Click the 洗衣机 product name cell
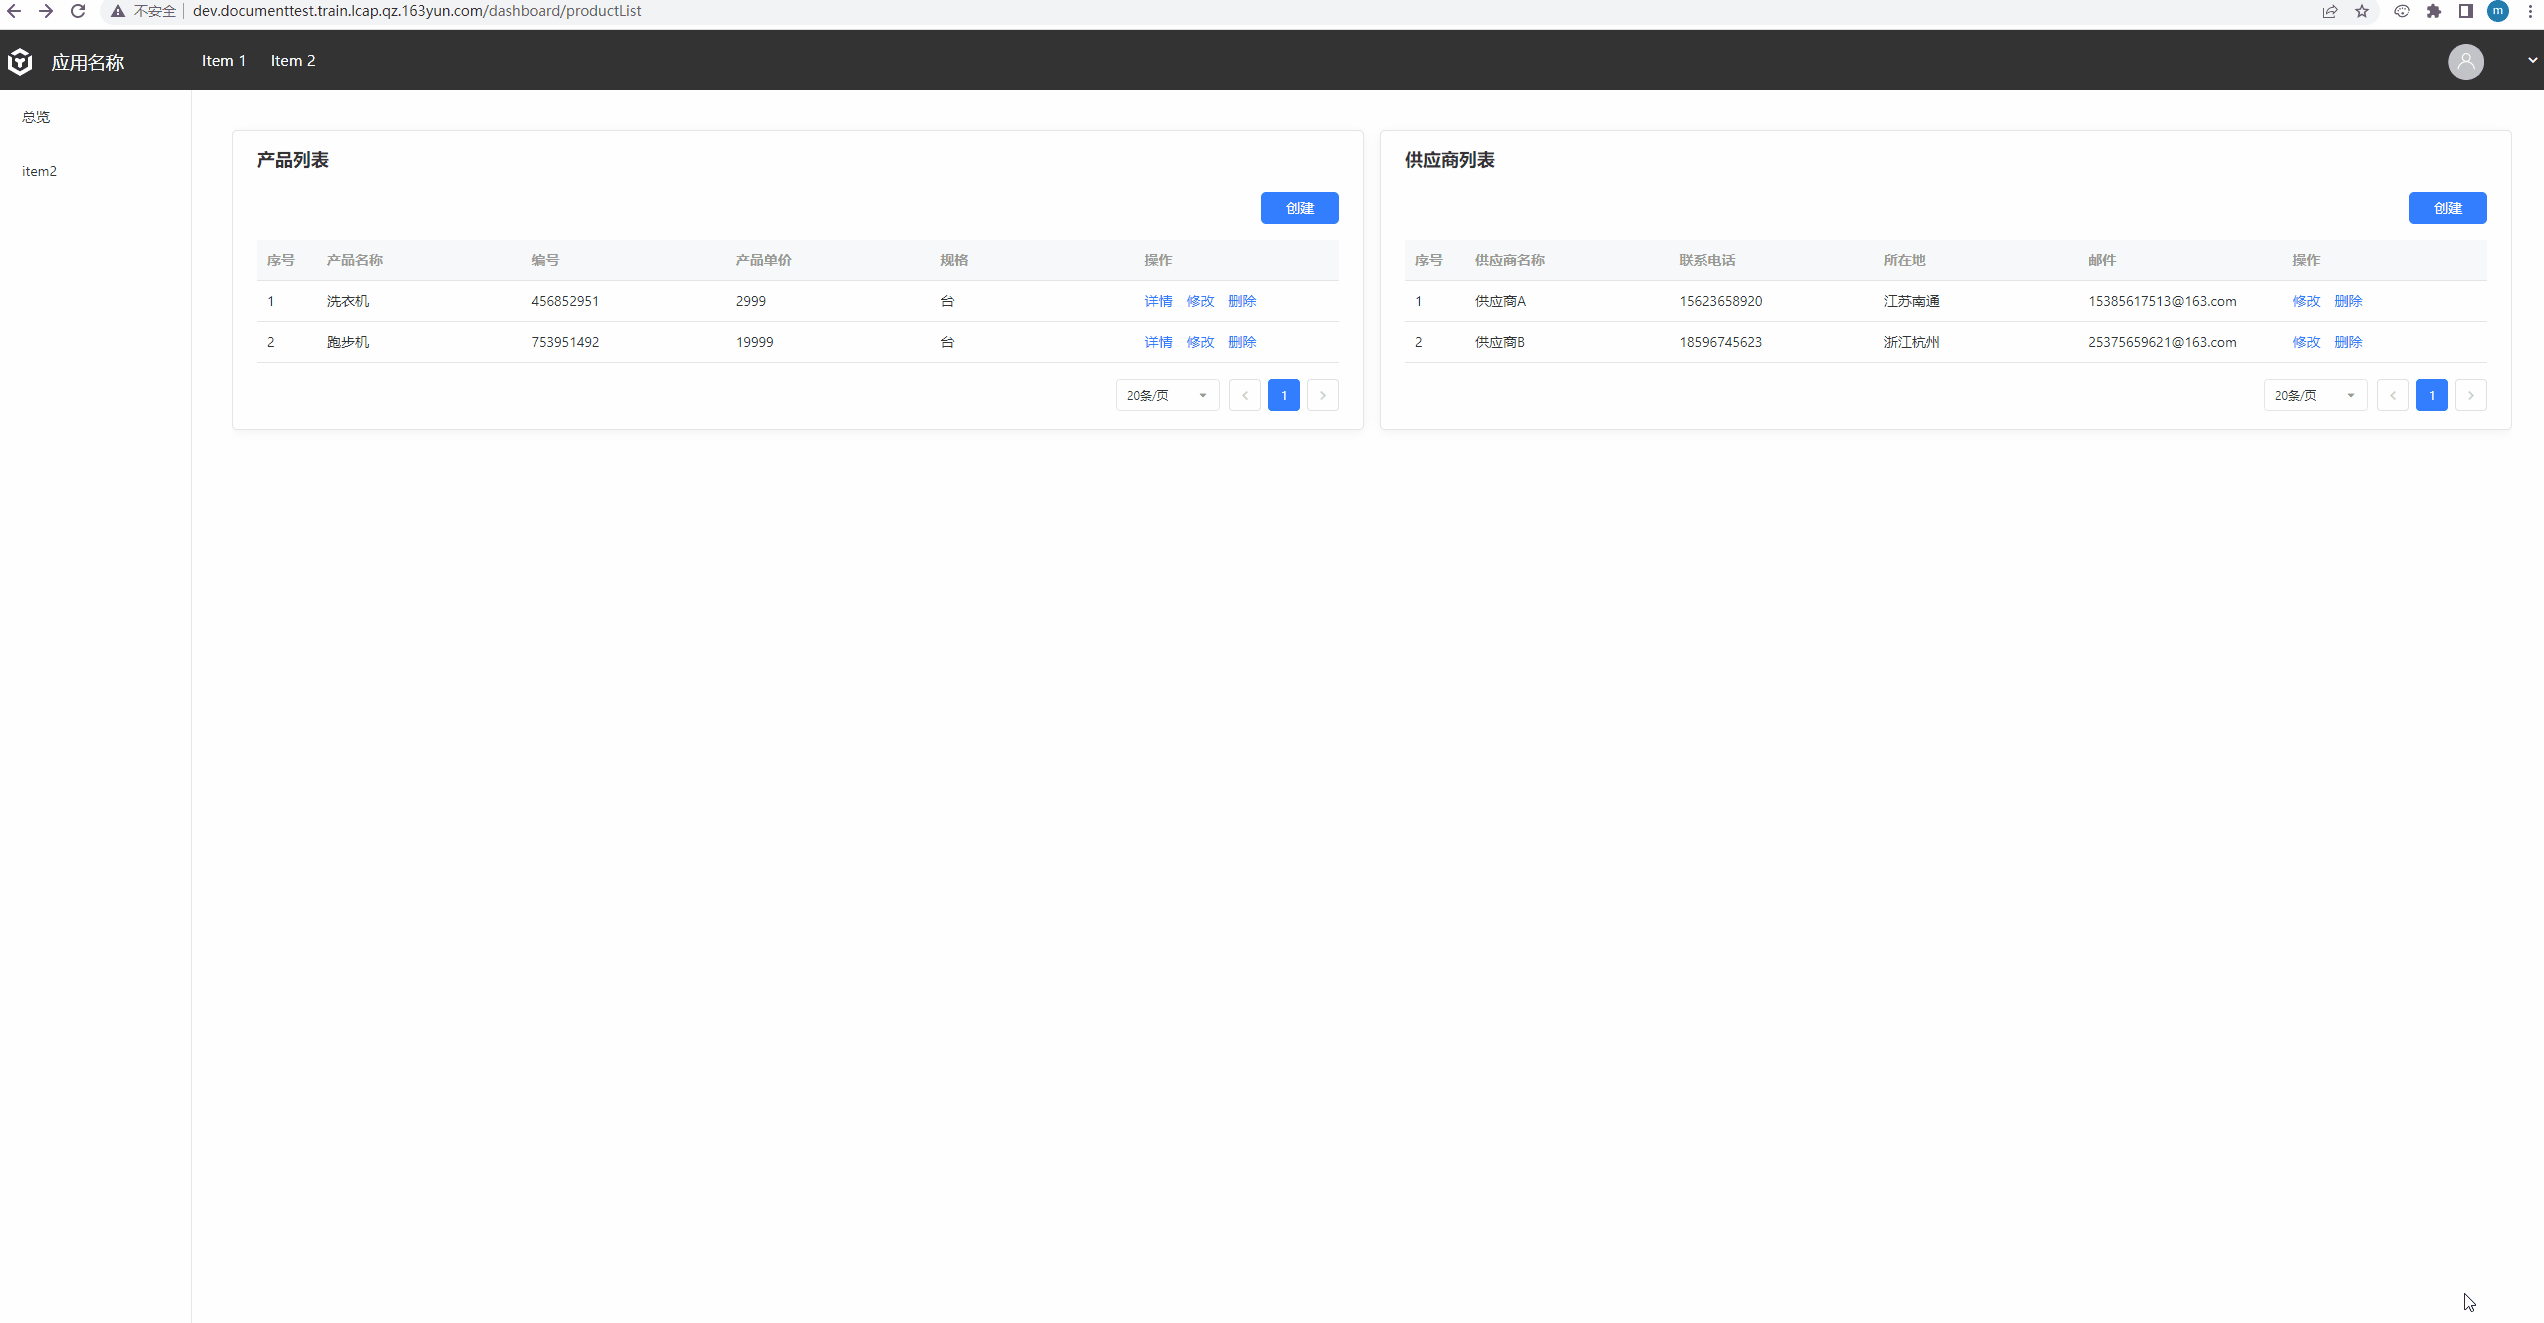Viewport: 2544px width, 1323px height. pos(348,301)
